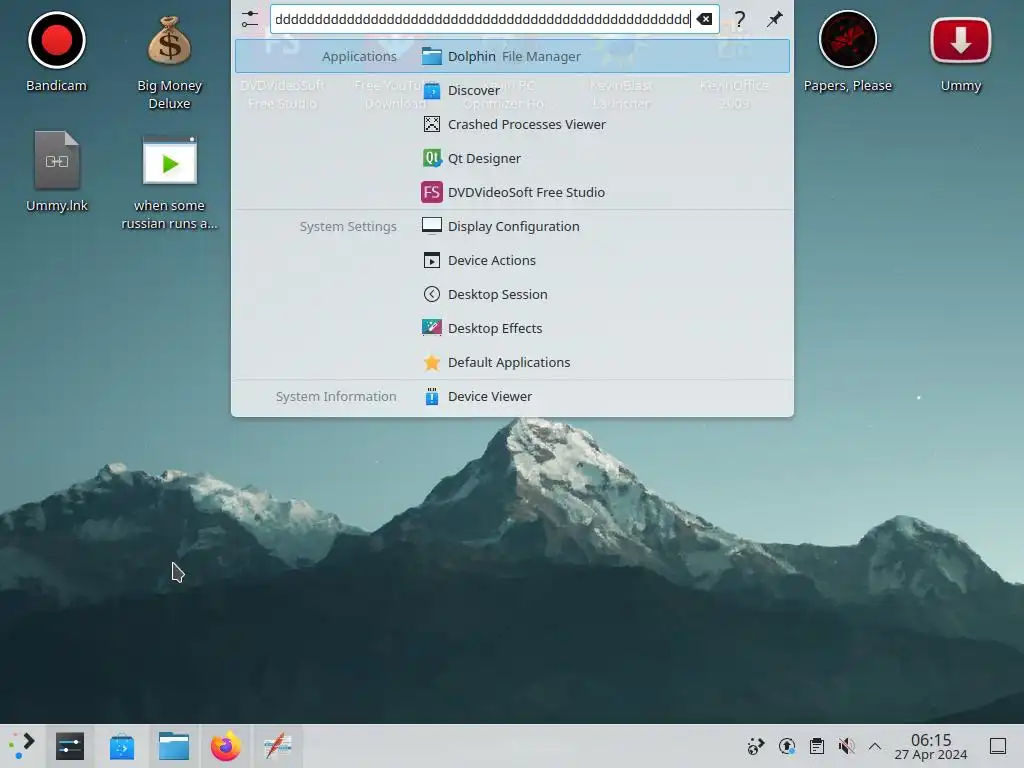Click the Desktop Effects wand icon
Viewport: 1024px width, 768px height.
pyautogui.click(x=432, y=328)
